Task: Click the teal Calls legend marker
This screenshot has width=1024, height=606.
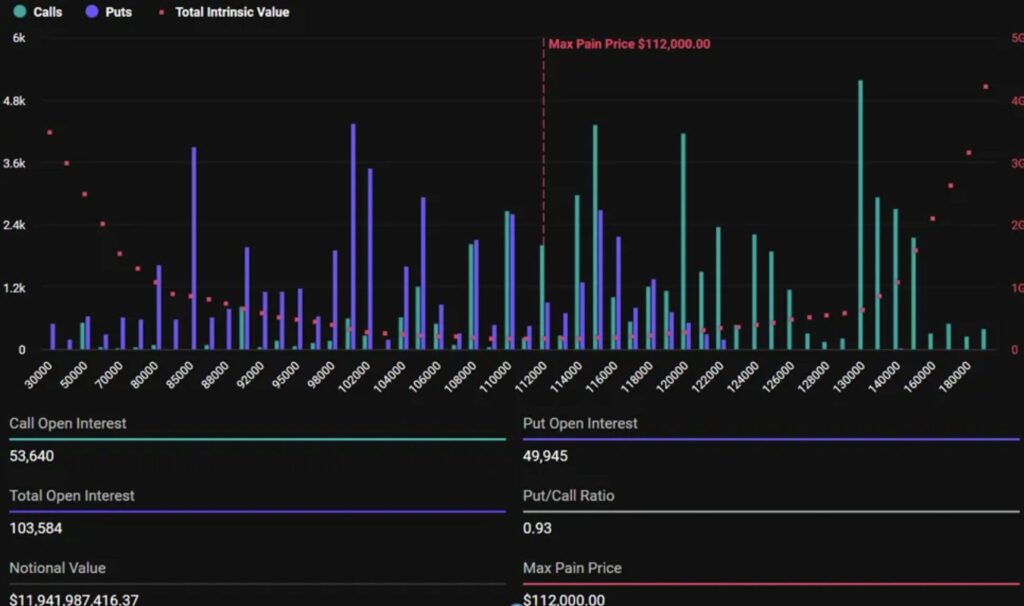Action: tap(18, 12)
